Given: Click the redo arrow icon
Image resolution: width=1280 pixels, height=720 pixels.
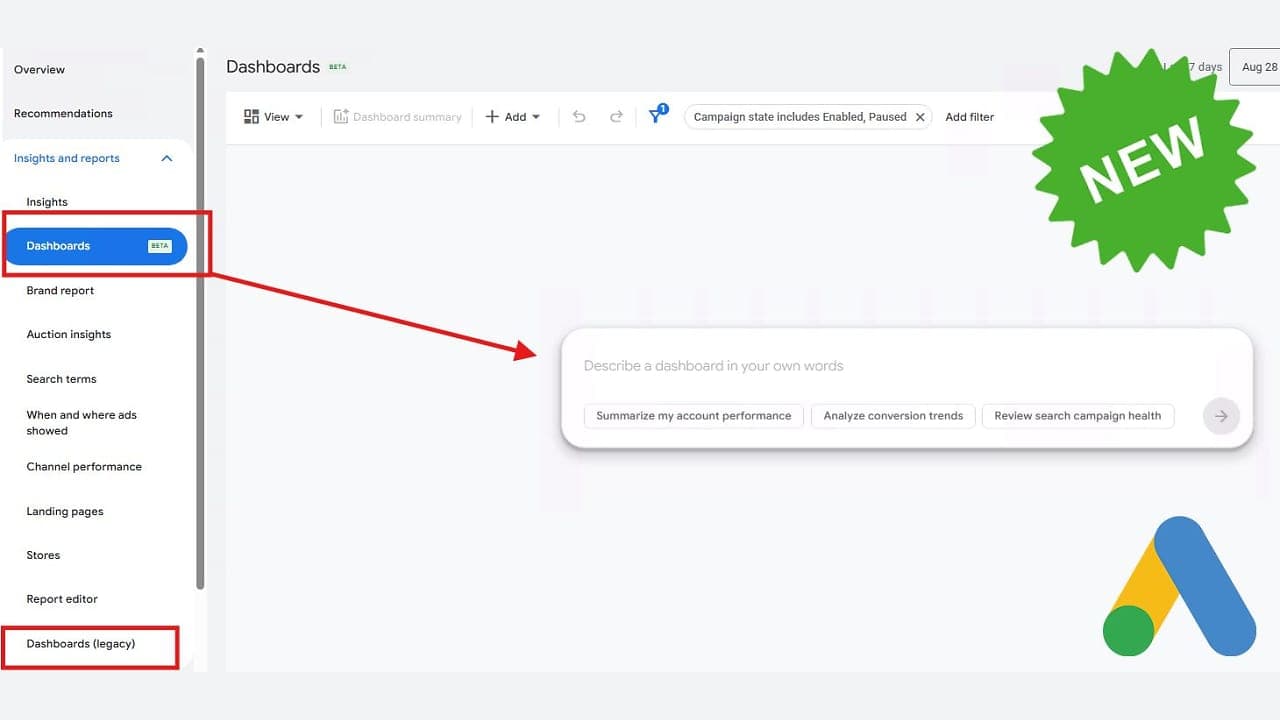Looking at the screenshot, I should (x=616, y=117).
